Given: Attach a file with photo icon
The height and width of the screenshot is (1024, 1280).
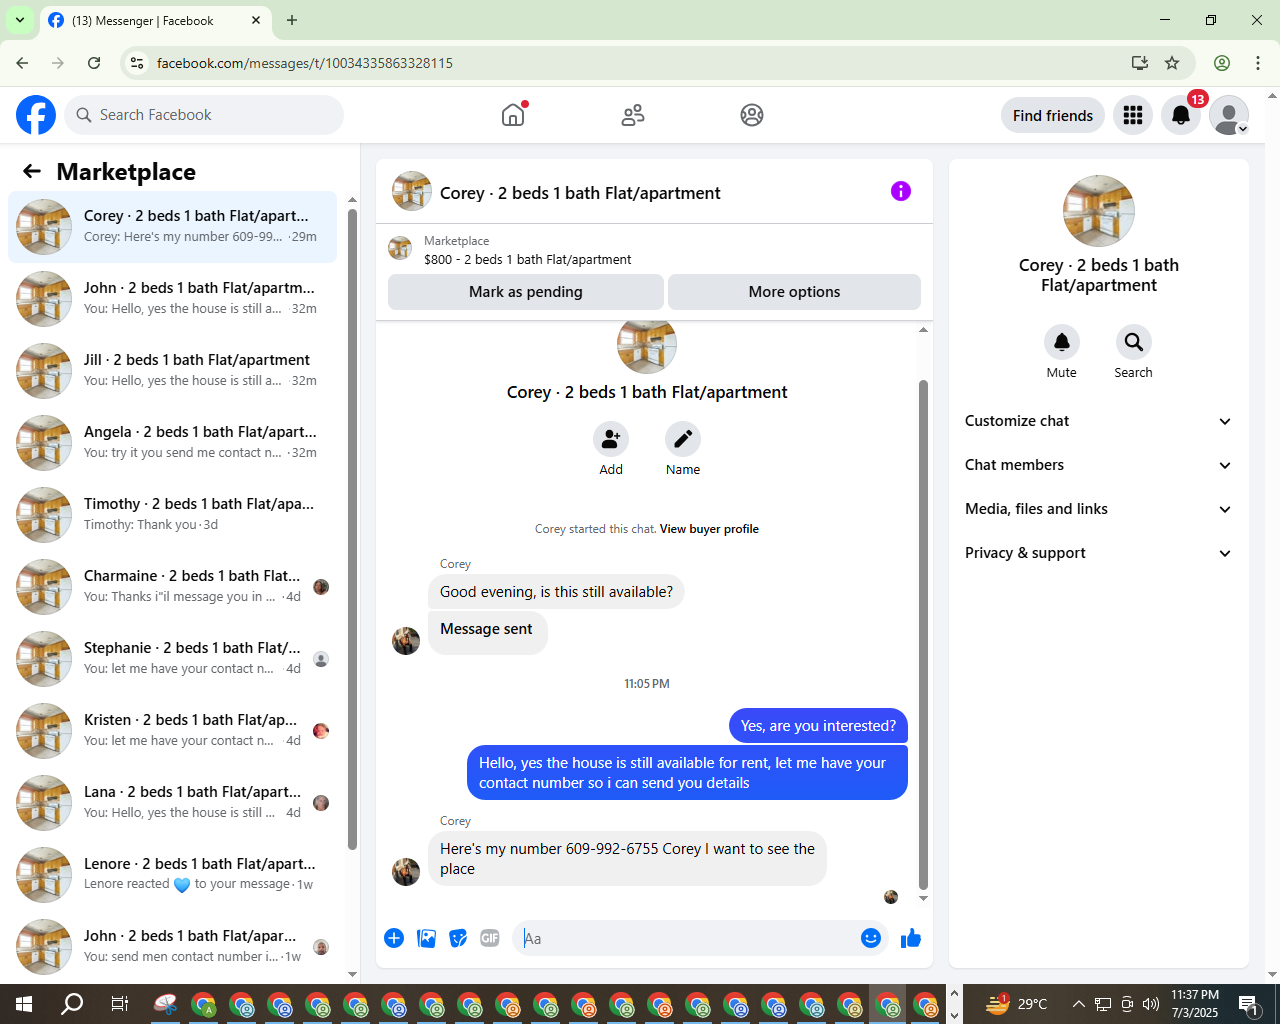Looking at the screenshot, I should pos(426,938).
